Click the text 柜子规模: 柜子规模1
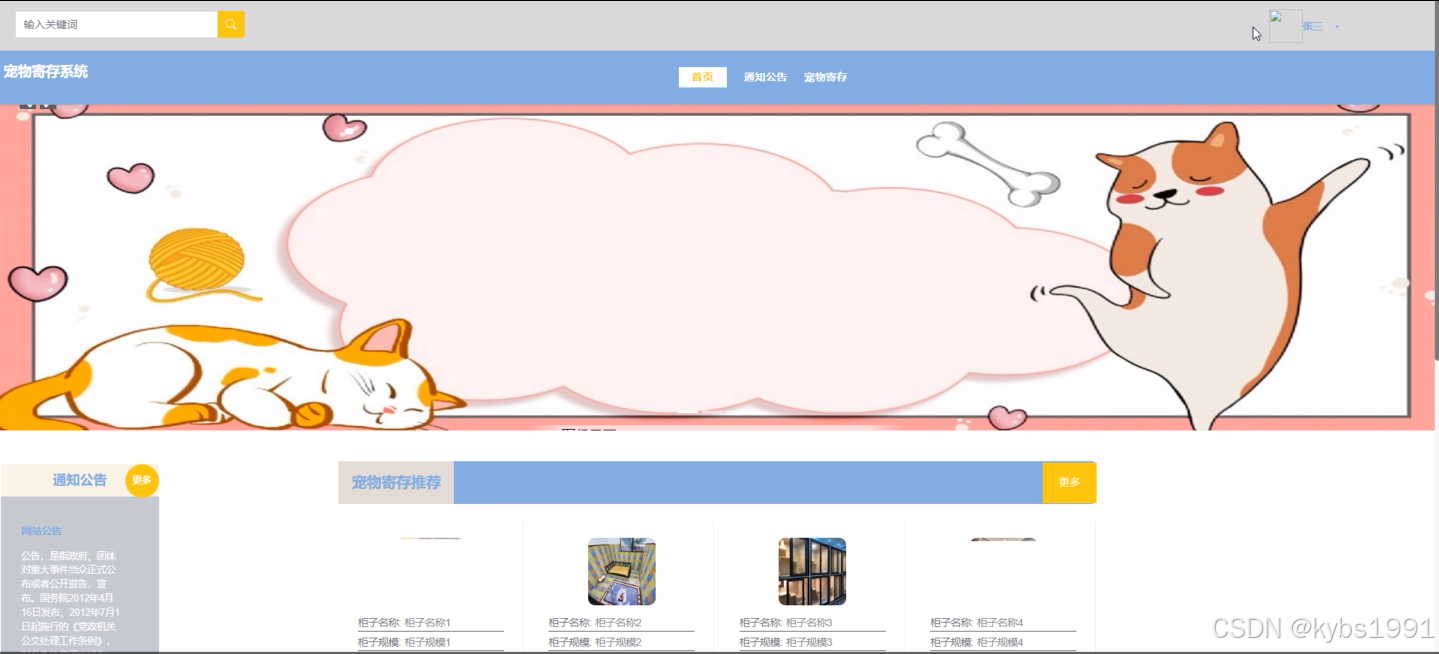Screen dimensions: 1439x654 404,642
